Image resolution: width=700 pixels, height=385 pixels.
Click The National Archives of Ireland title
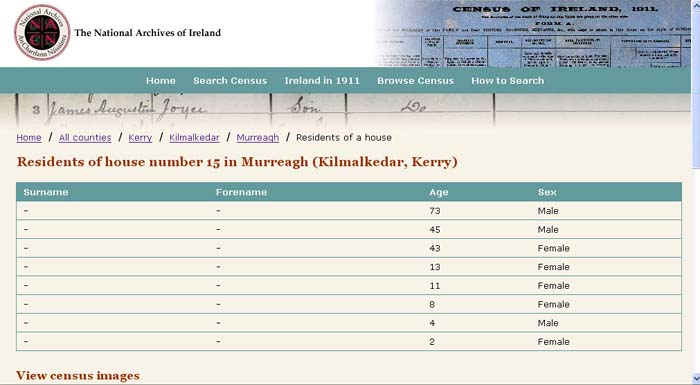coord(147,33)
